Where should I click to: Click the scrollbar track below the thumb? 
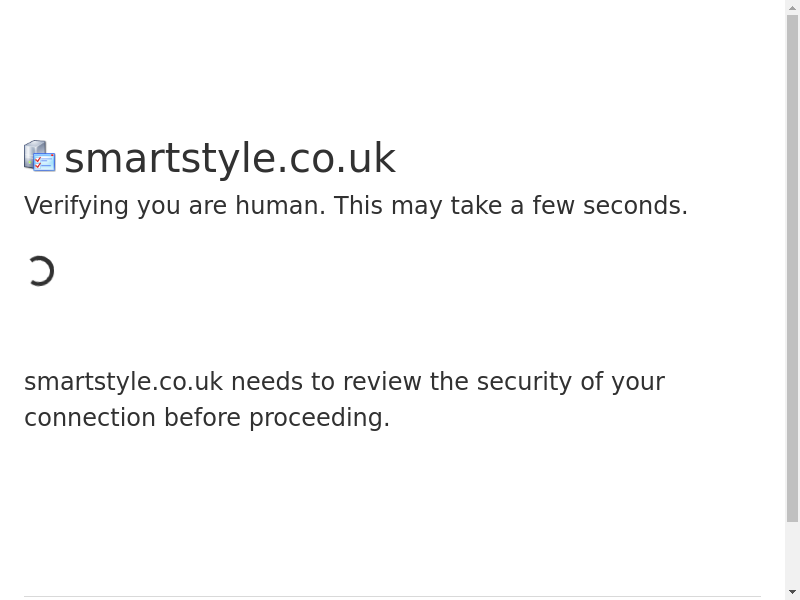point(792,553)
